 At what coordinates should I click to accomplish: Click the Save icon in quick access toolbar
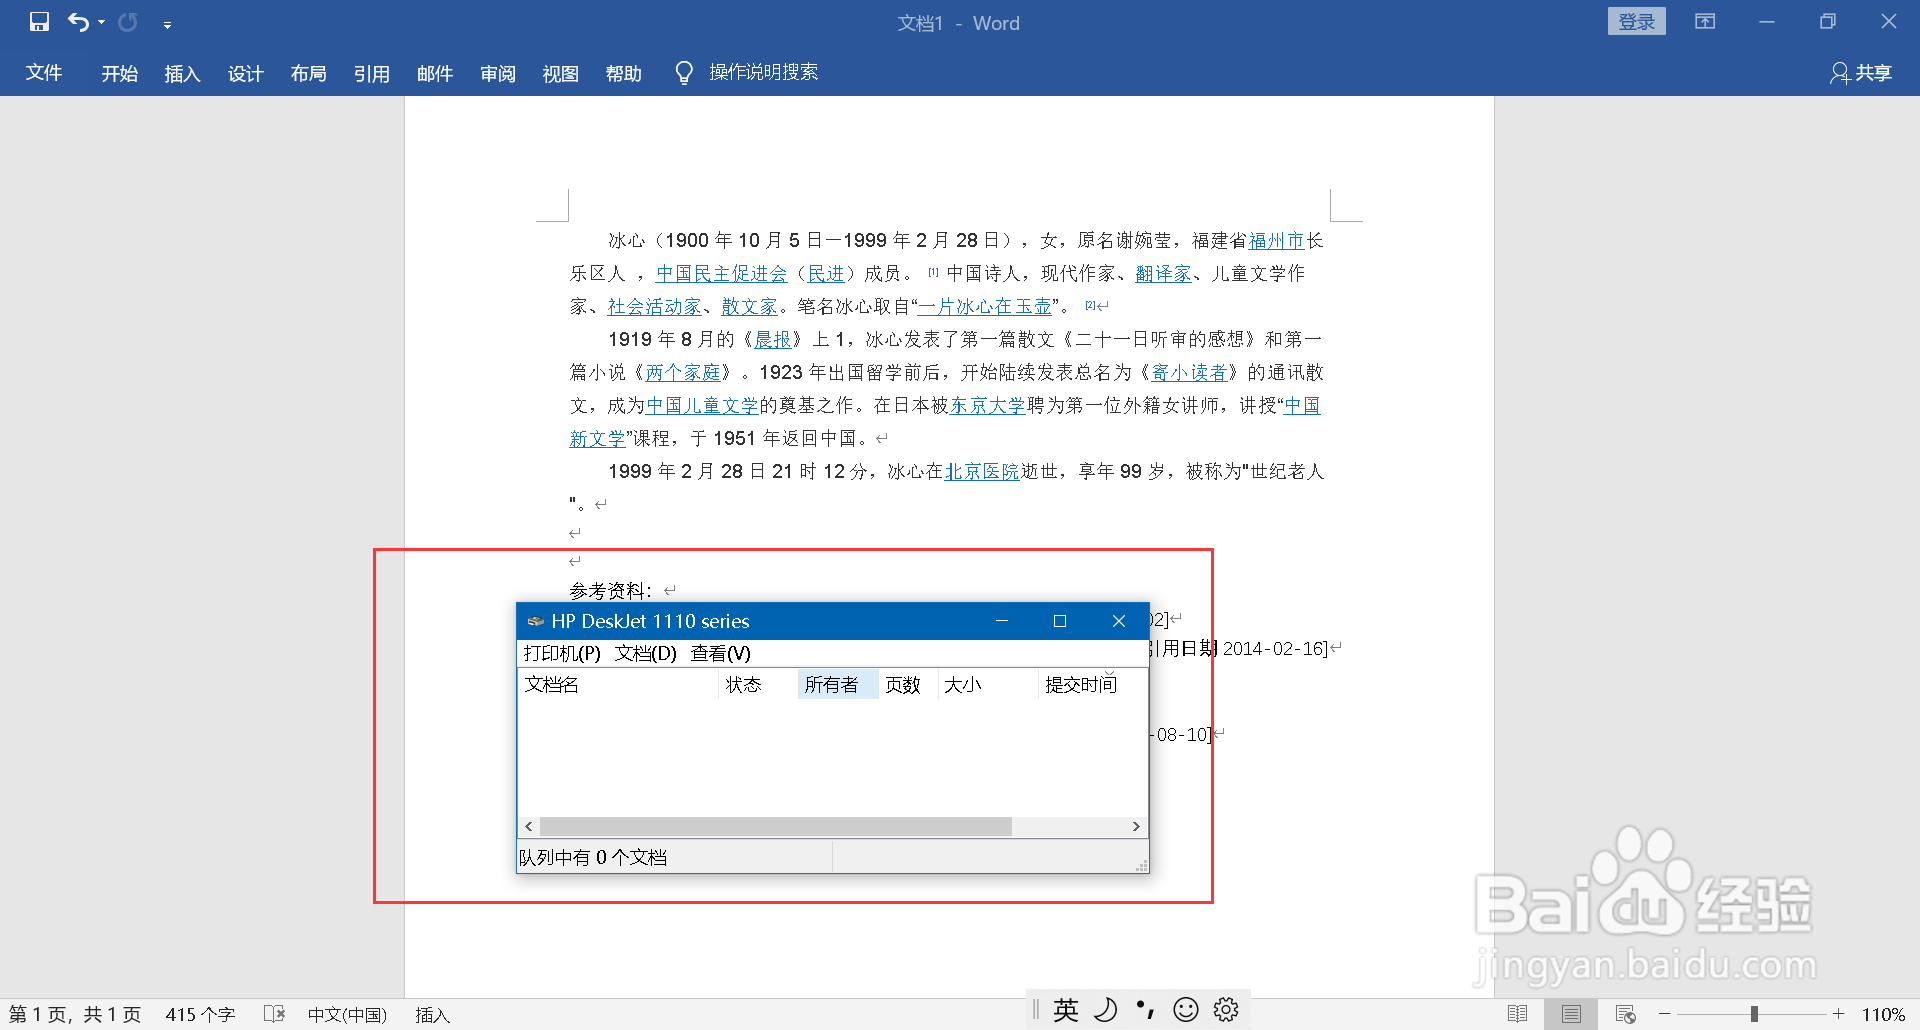click(x=39, y=22)
